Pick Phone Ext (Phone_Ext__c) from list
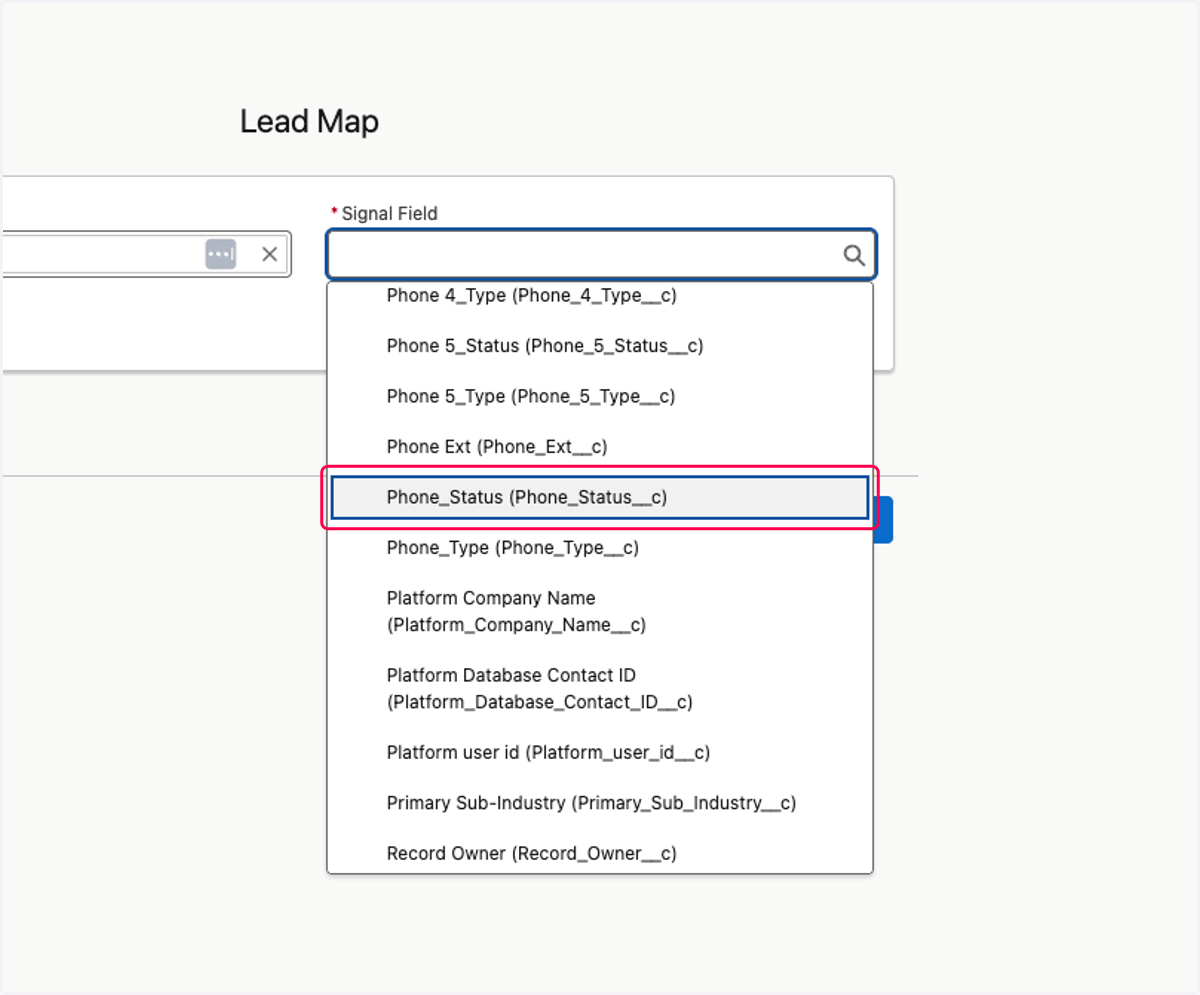The height and width of the screenshot is (995, 1200). pyautogui.click(x=600, y=447)
